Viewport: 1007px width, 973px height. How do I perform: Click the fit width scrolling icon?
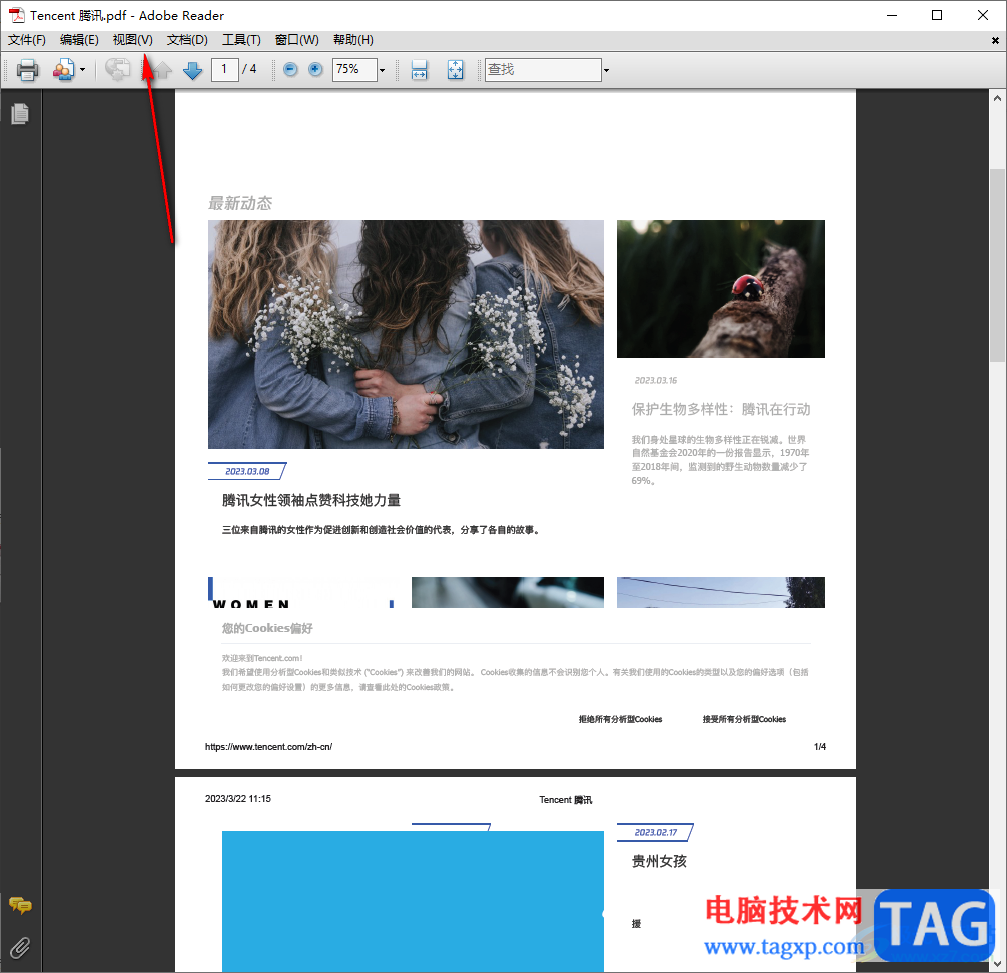point(419,69)
